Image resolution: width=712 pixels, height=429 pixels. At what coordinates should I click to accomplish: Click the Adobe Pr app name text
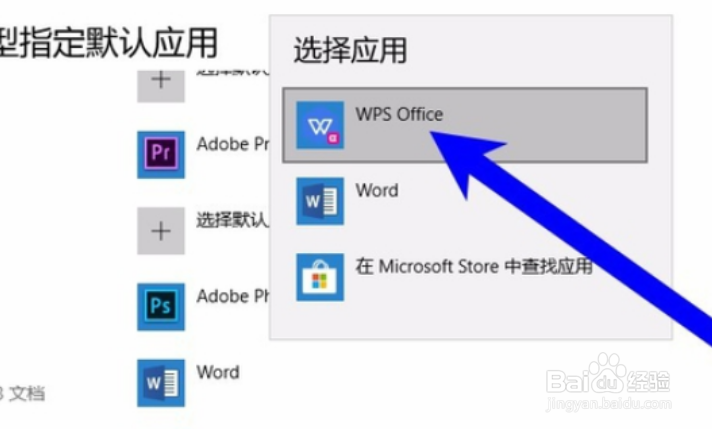232,144
